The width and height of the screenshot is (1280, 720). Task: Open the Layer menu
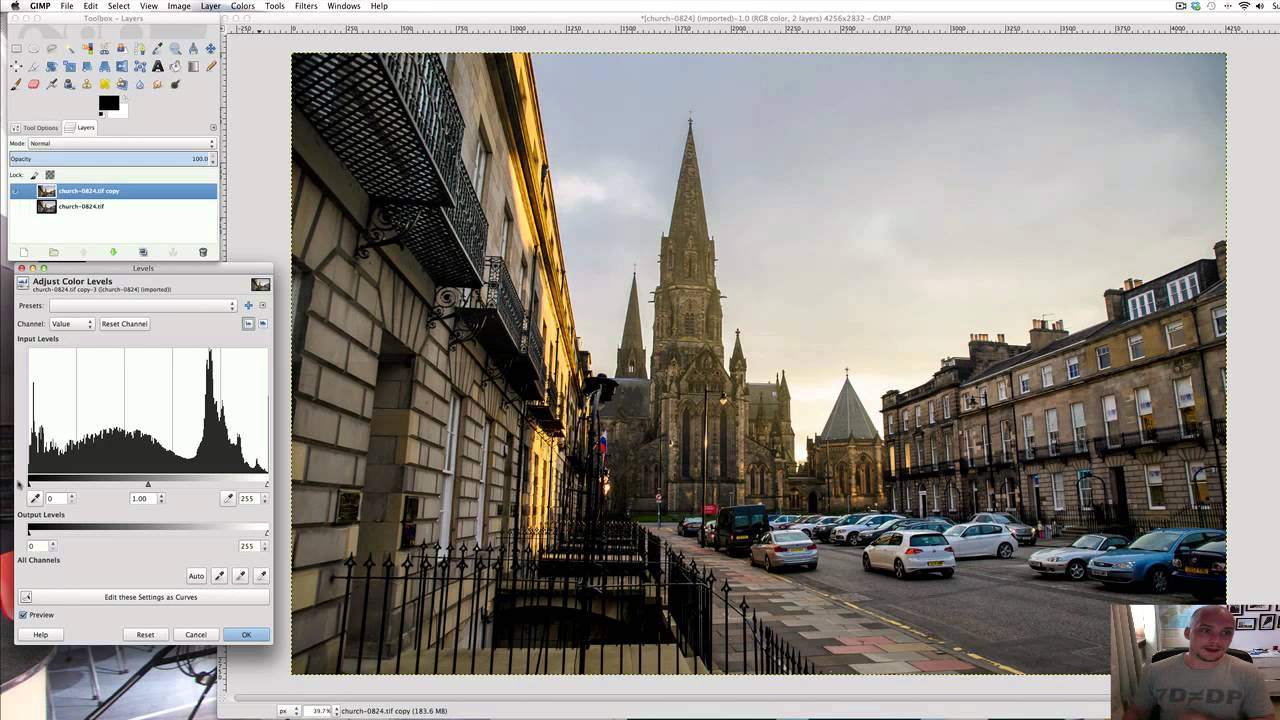pyautogui.click(x=210, y=6)
